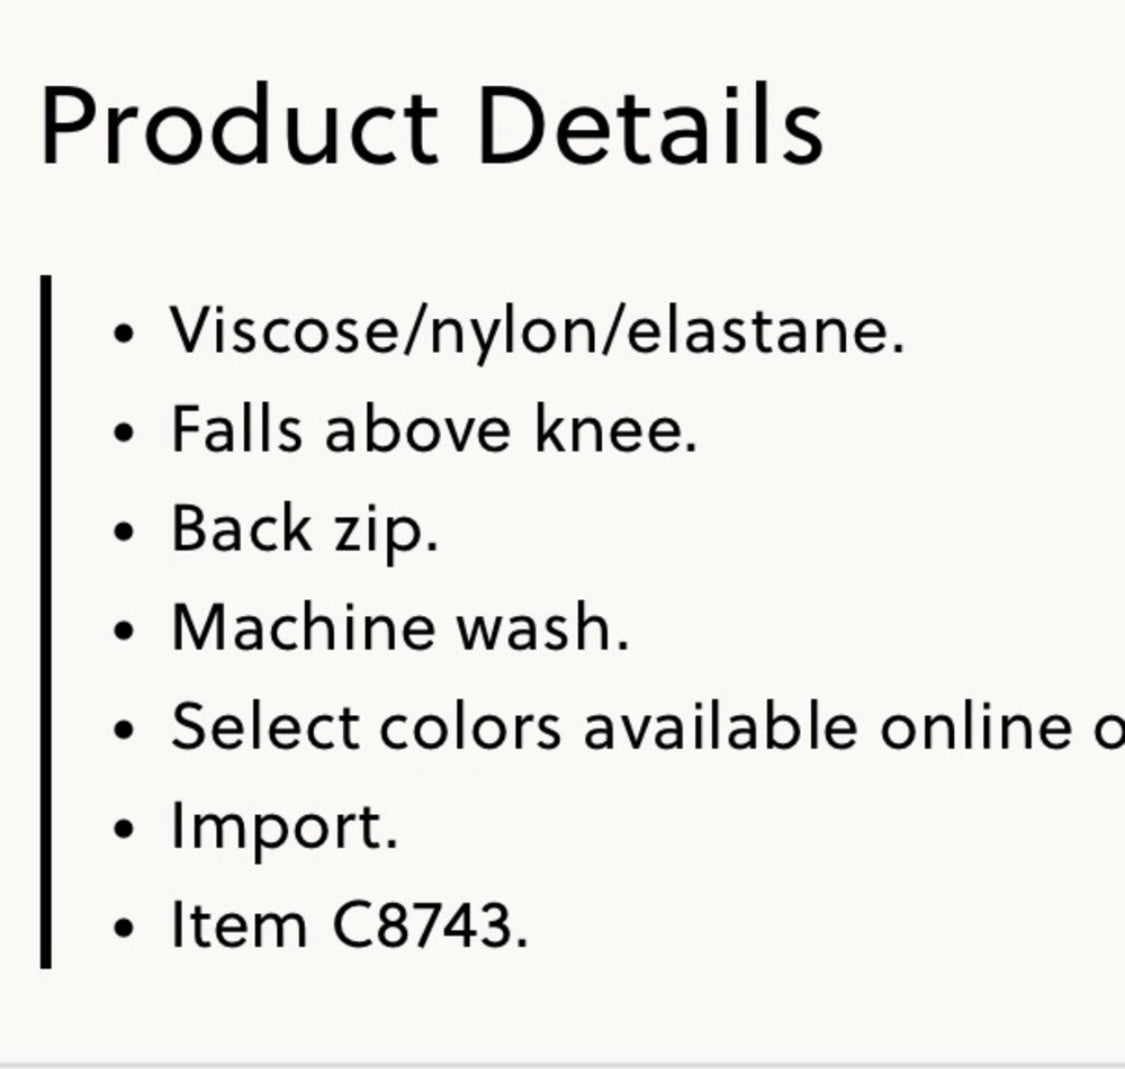Click the black vertical bar beside list
1125x1069 pixels.
click(x=46, y=621)
